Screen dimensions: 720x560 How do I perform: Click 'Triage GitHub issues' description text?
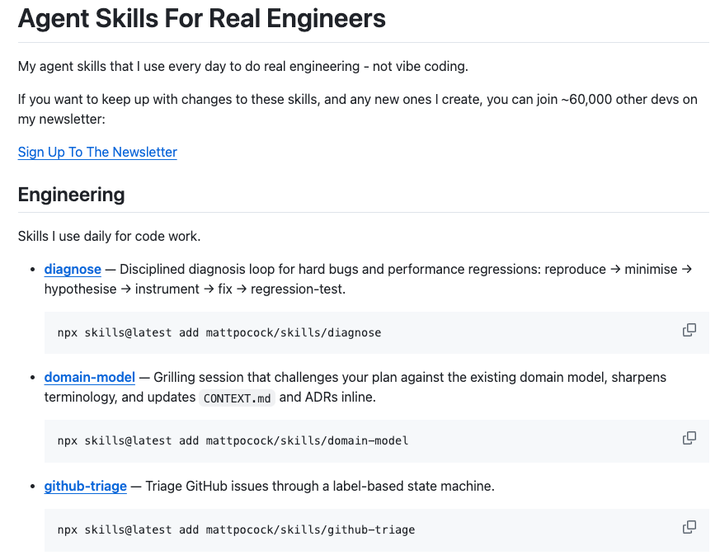click(x=320, y=486)
